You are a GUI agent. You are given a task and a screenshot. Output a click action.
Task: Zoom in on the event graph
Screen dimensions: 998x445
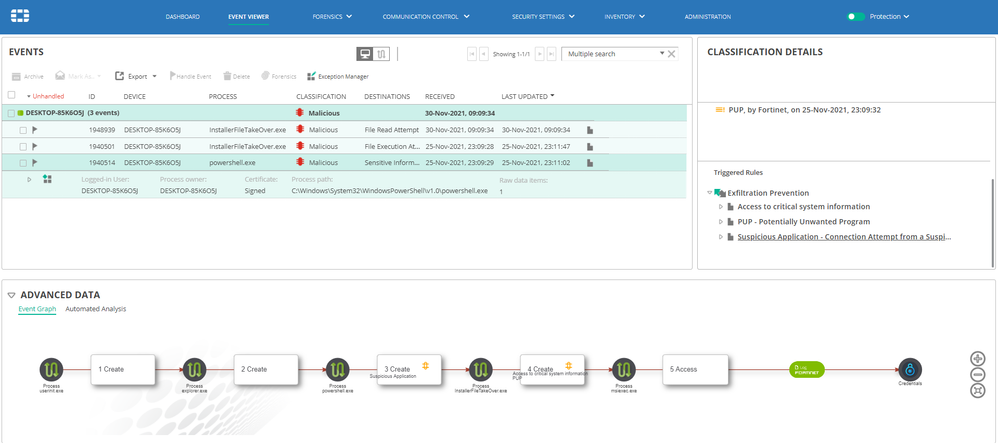click(977, 358)
